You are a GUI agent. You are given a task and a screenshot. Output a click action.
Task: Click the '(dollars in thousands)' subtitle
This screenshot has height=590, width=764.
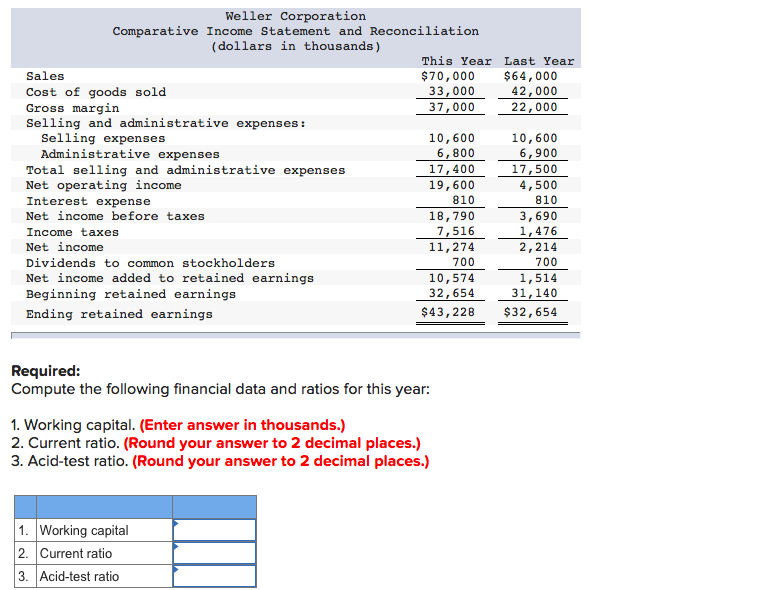[296, 46]
